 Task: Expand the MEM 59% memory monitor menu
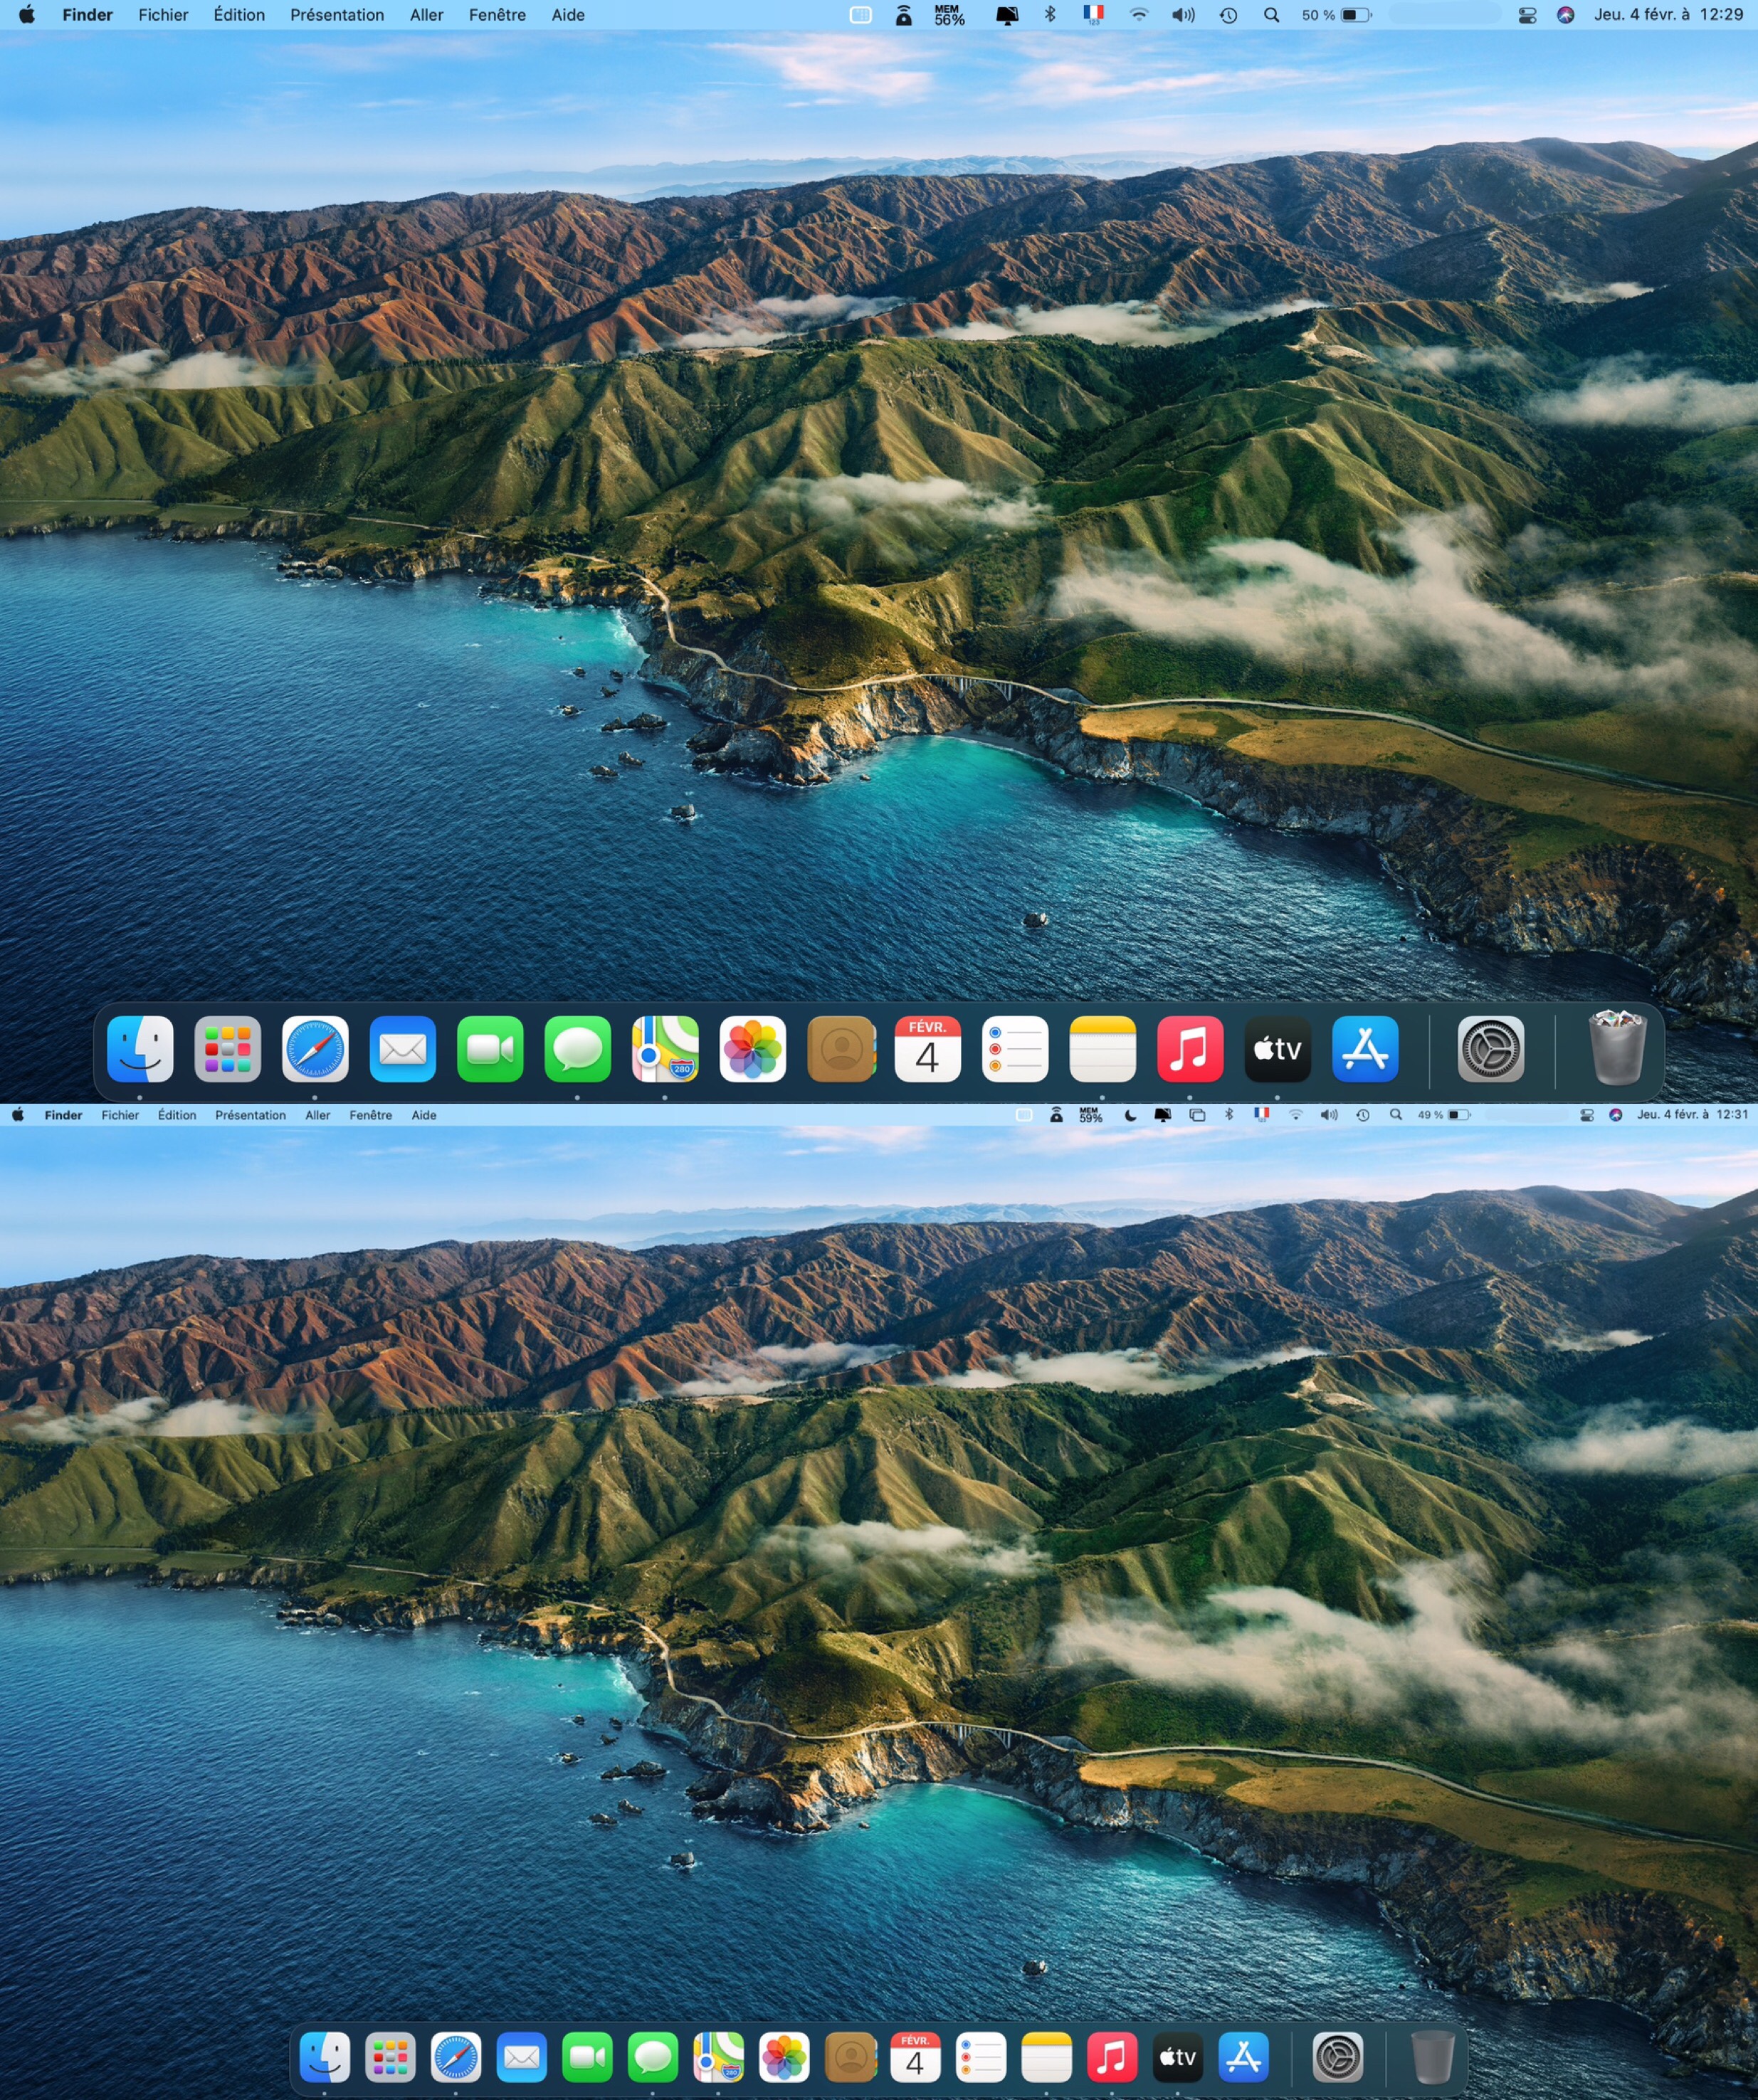[x=1090, y=1115]
